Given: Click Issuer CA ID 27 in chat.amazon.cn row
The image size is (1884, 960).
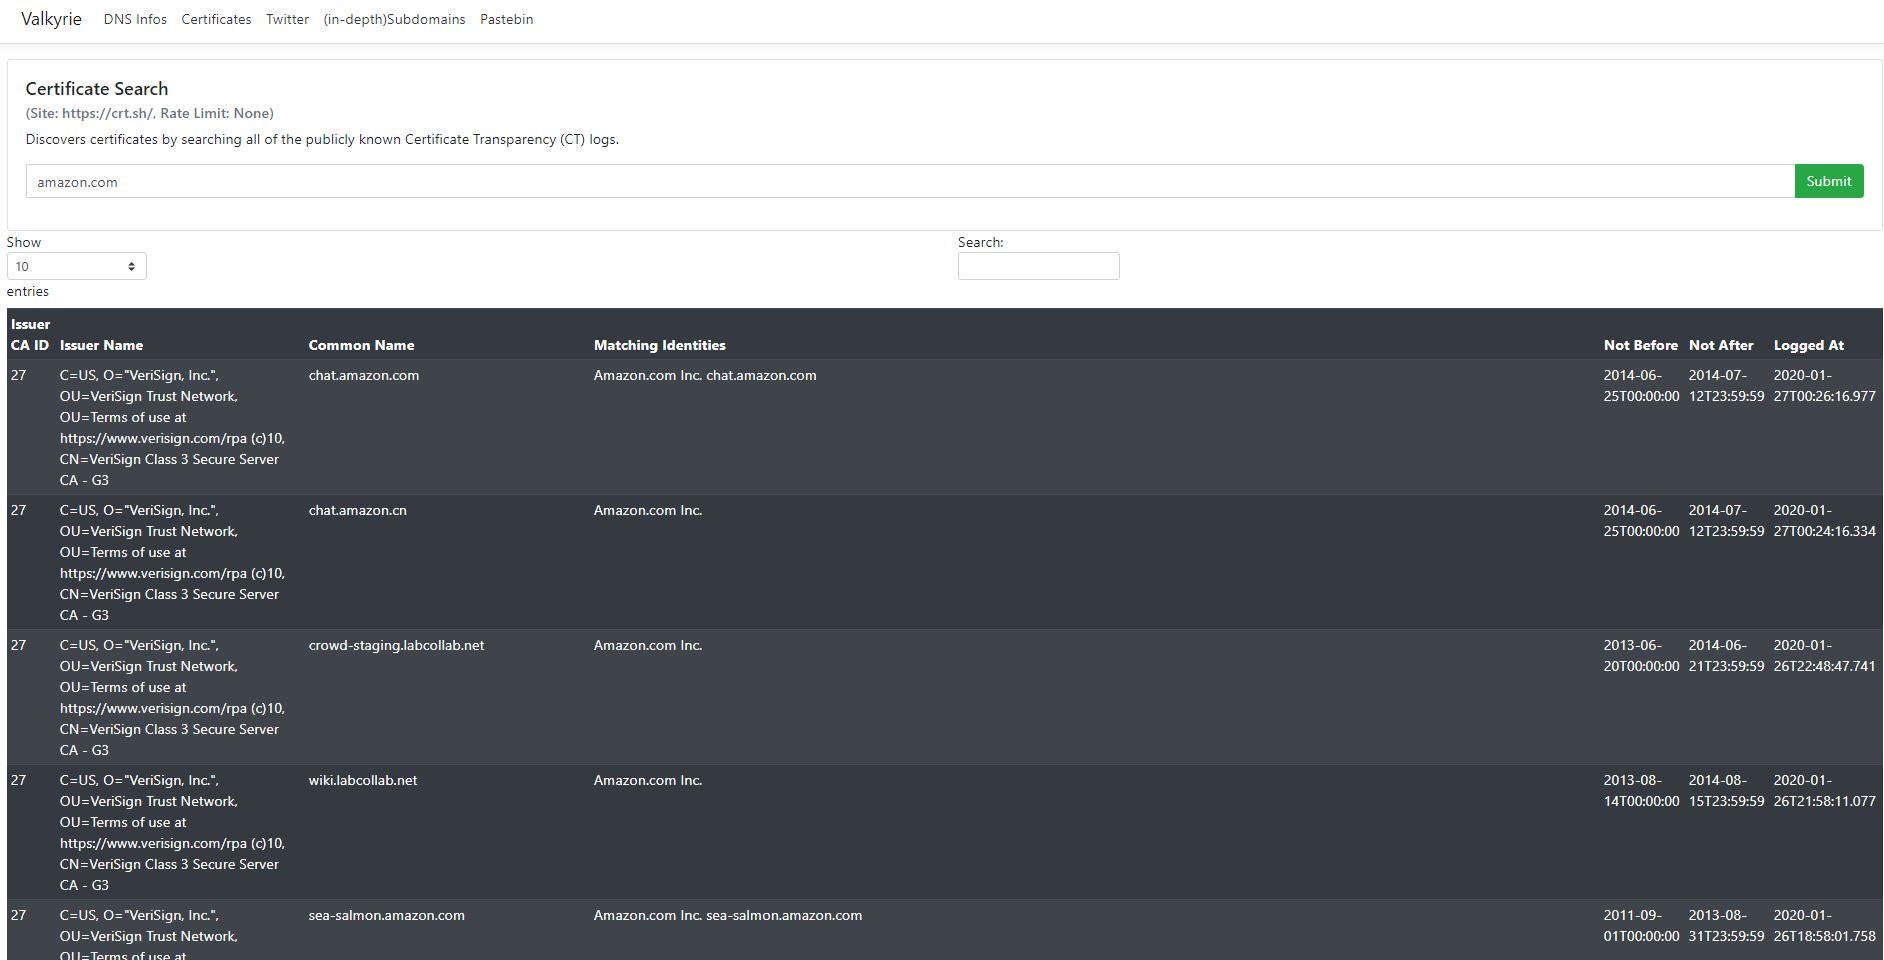Looking at the screenshot, I should click(x=19, y=510).
